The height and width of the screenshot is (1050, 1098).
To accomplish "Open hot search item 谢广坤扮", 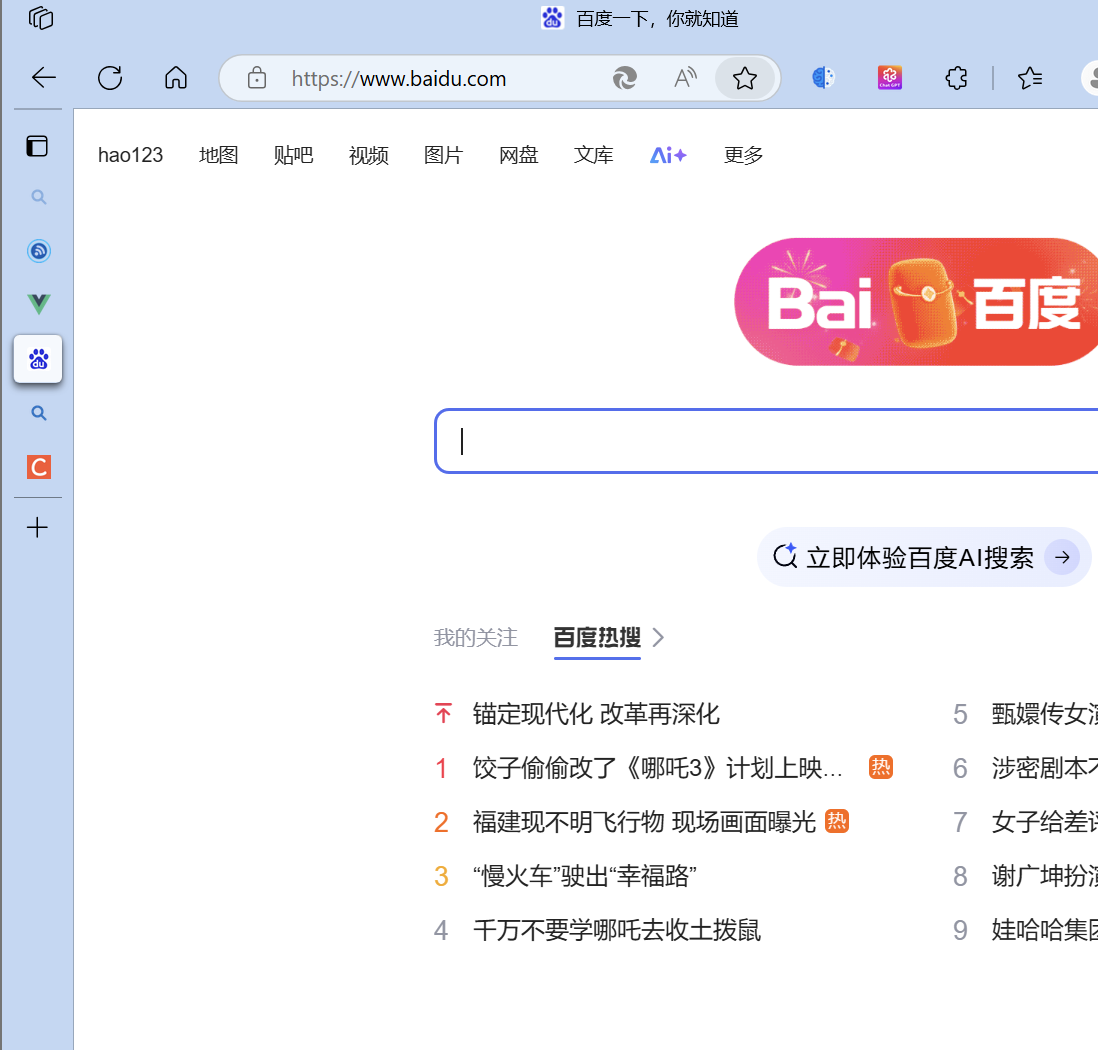I will (1044, 876).
